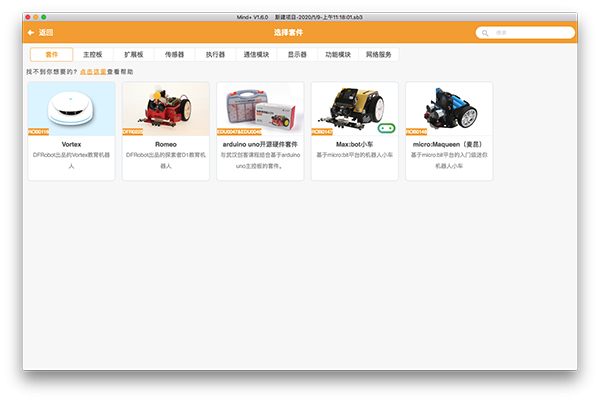600x402 pixels.
Task: Click the 点击这里 help link
Action: (x=93, y=72)
